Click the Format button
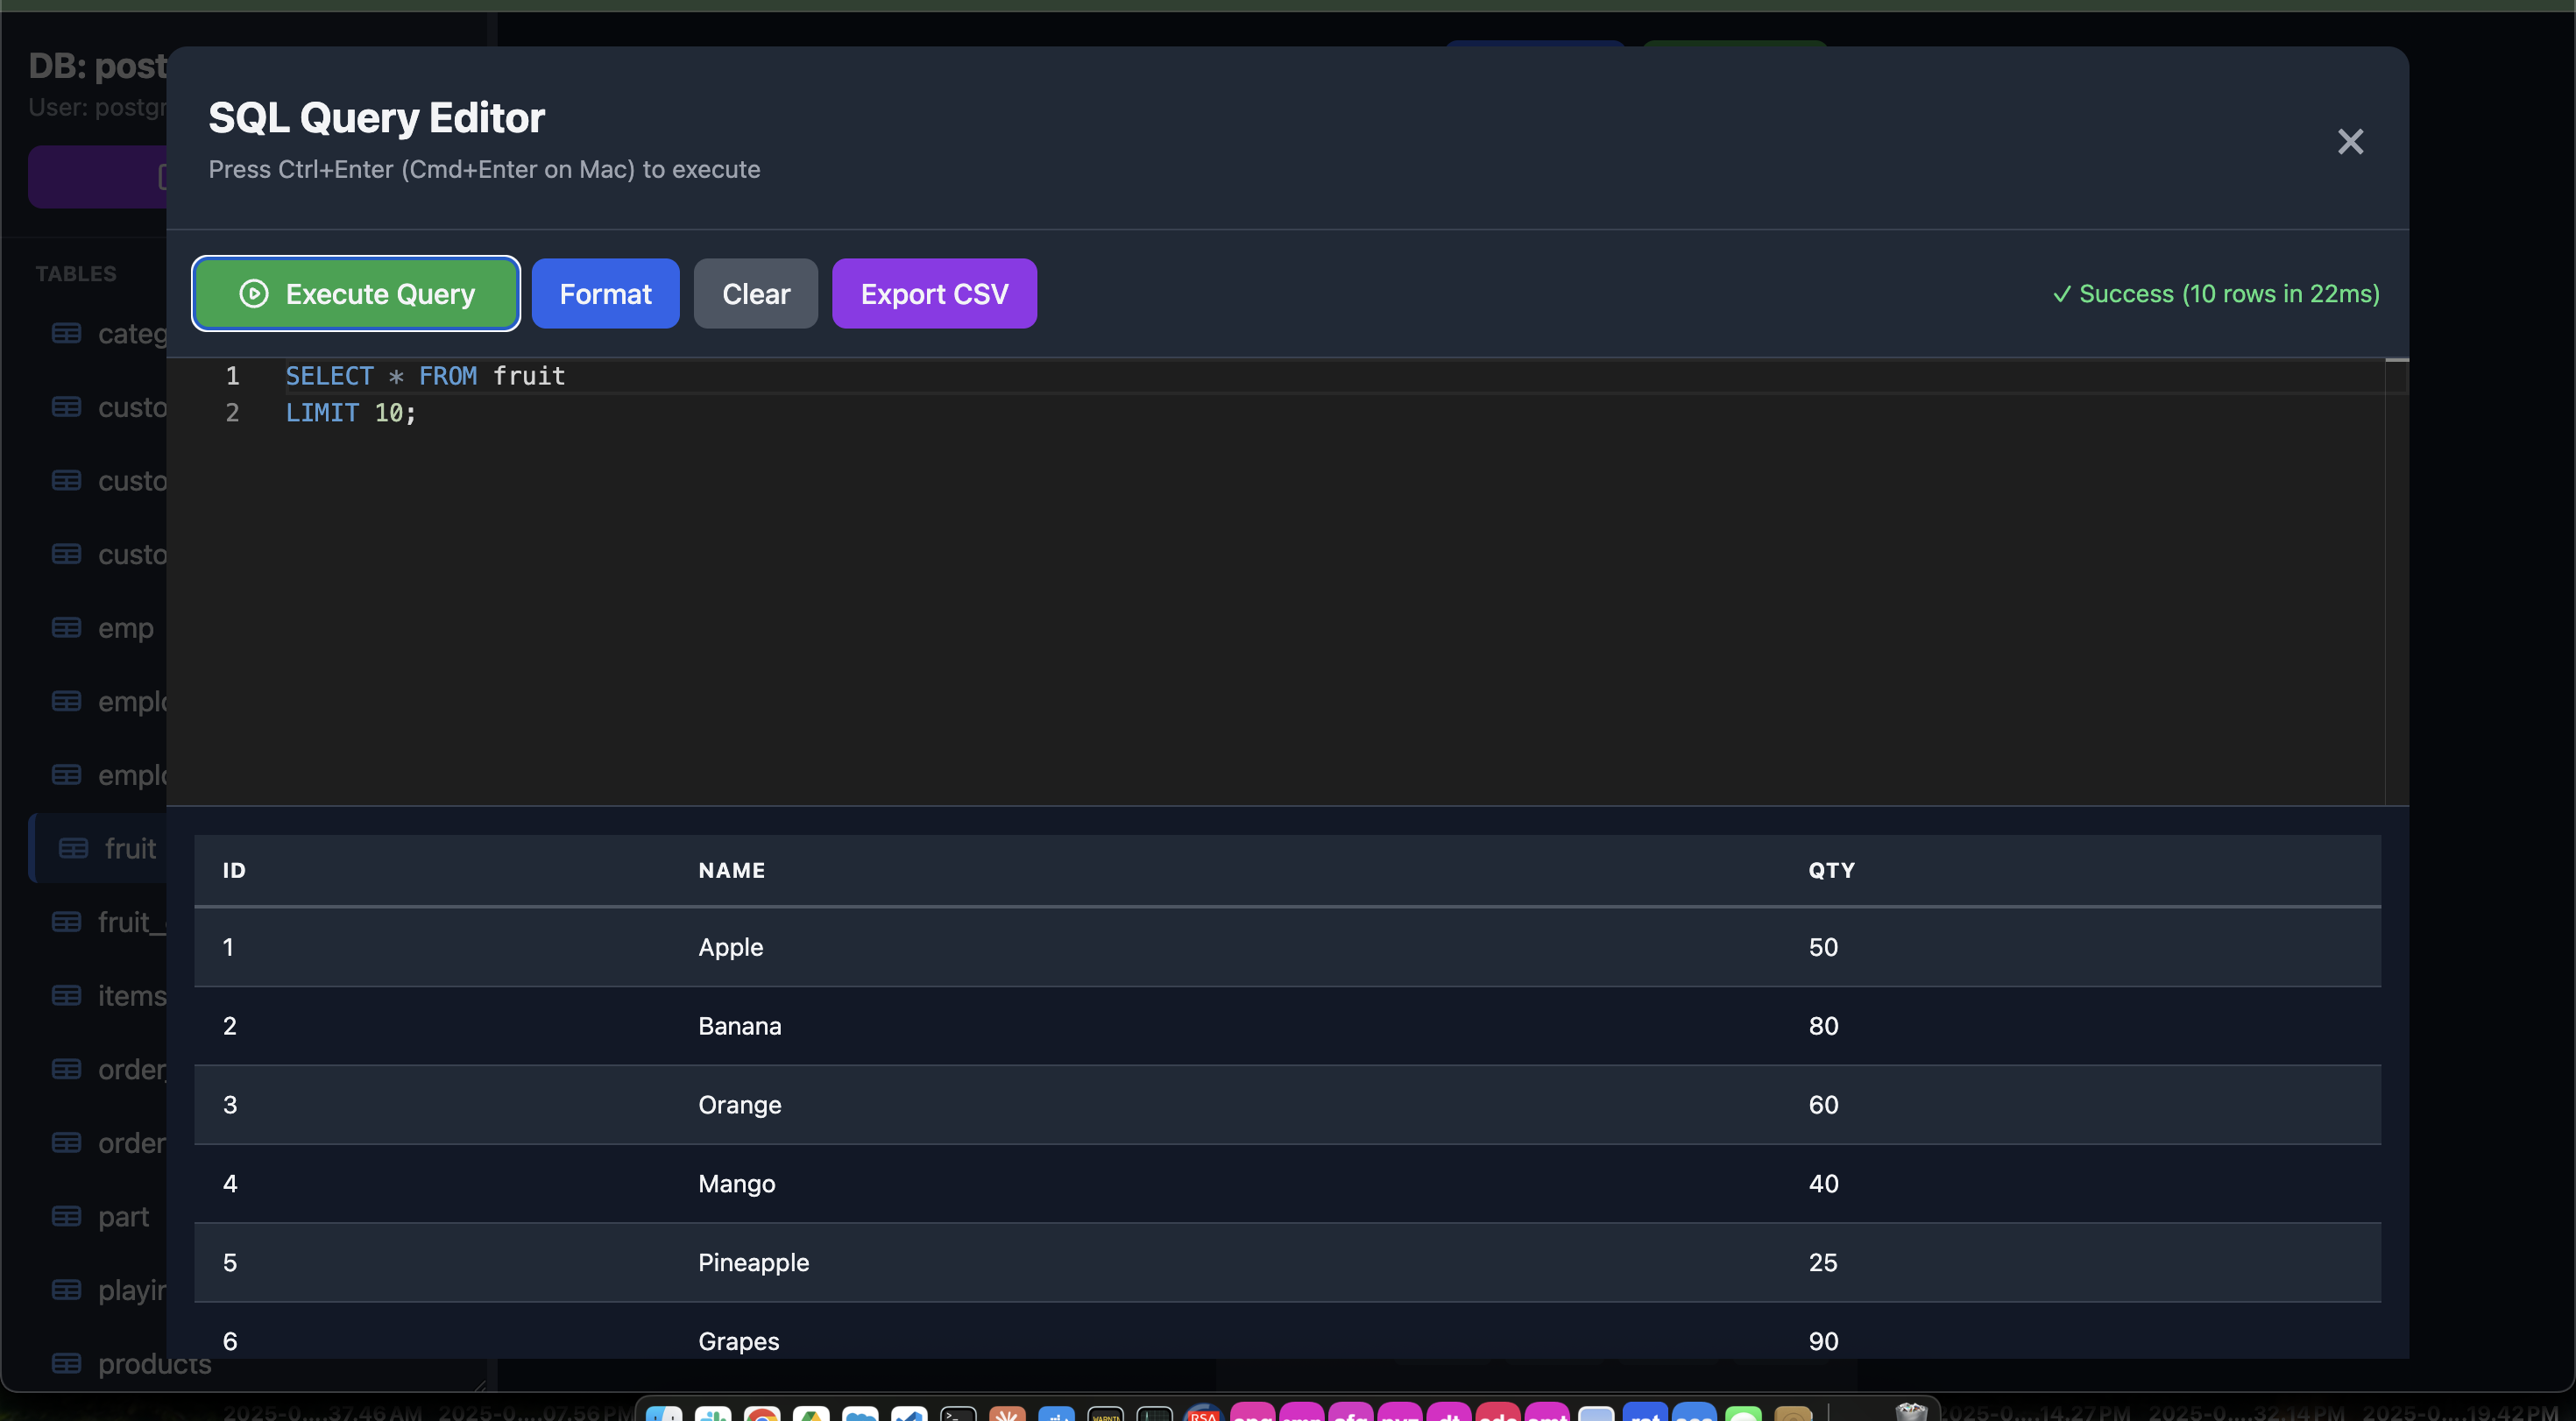 coord(605,293)
